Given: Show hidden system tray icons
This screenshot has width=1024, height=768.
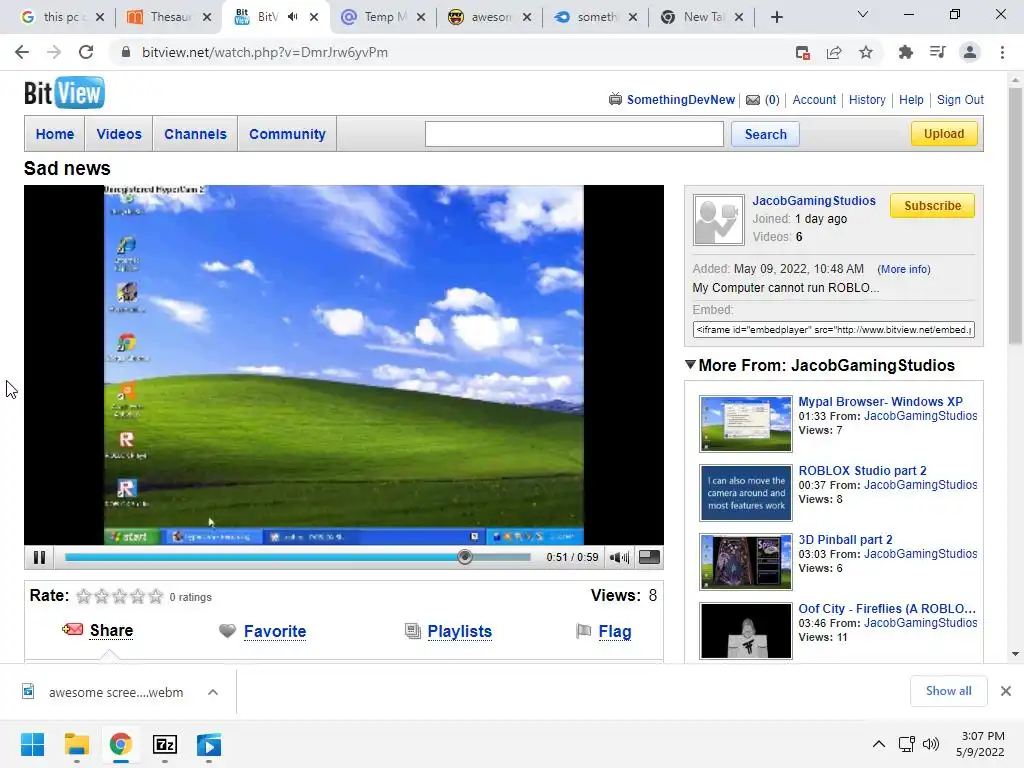Looking at the screenshot, I should [879, 744].
